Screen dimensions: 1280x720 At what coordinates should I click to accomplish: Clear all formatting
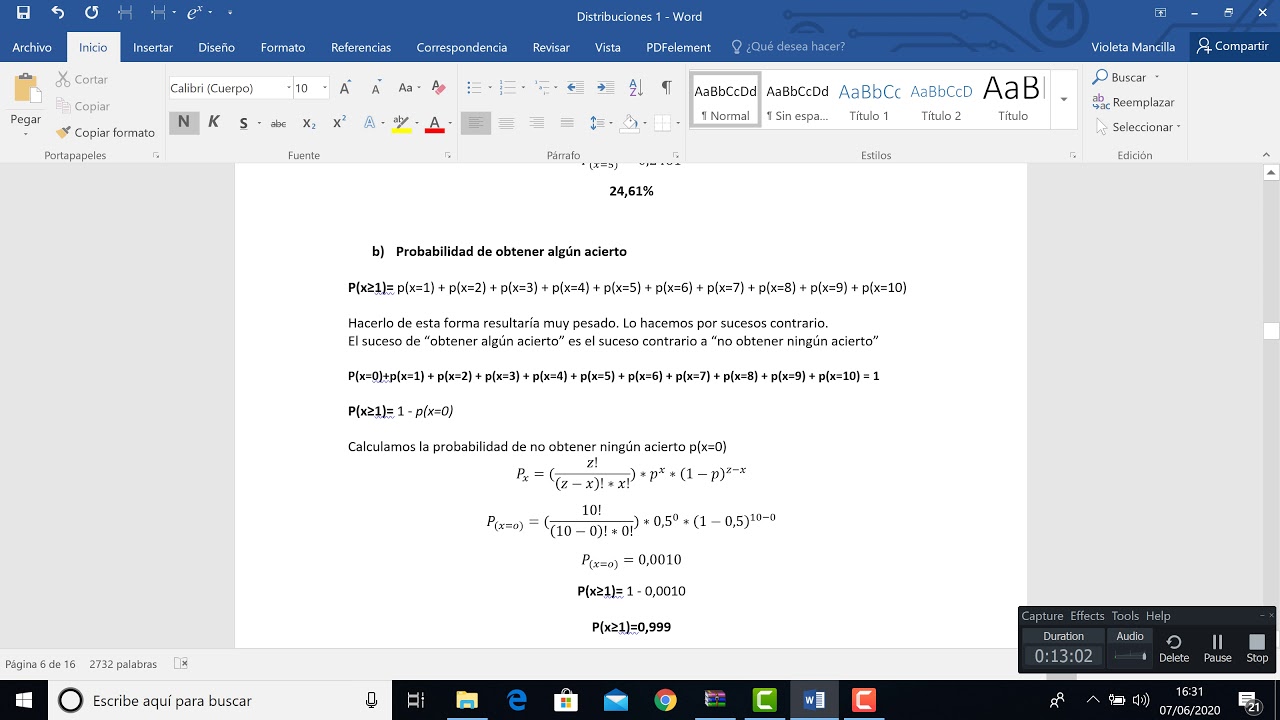[437, 88]
